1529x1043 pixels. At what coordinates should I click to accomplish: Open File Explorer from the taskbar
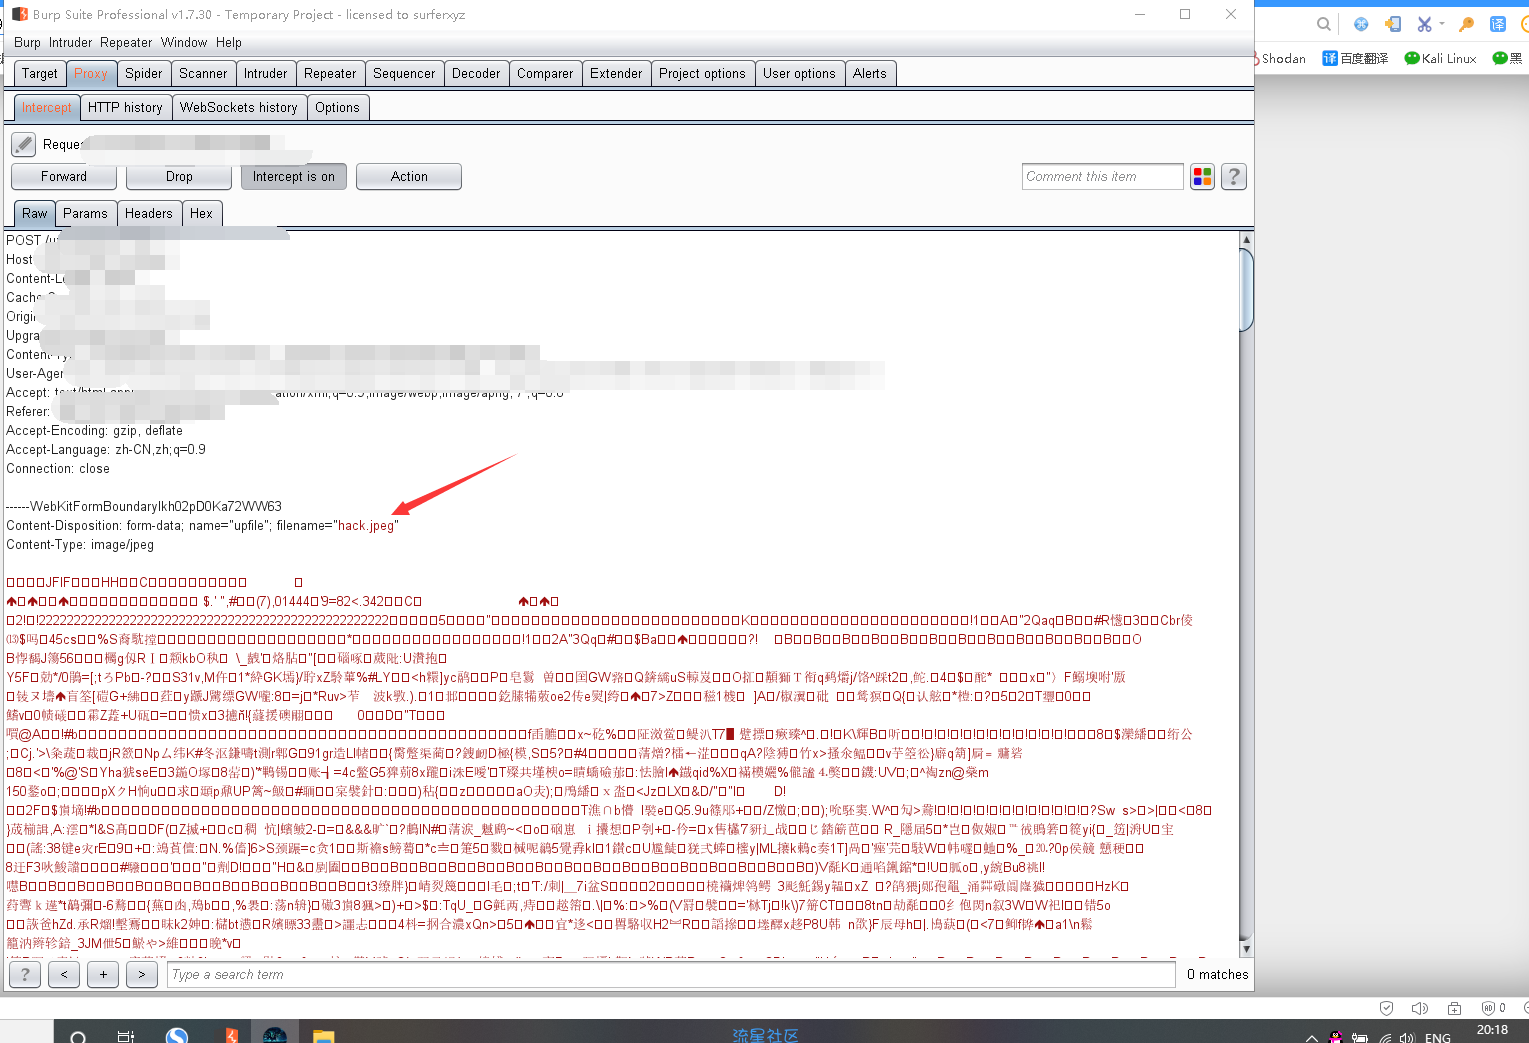[323, 1036]
